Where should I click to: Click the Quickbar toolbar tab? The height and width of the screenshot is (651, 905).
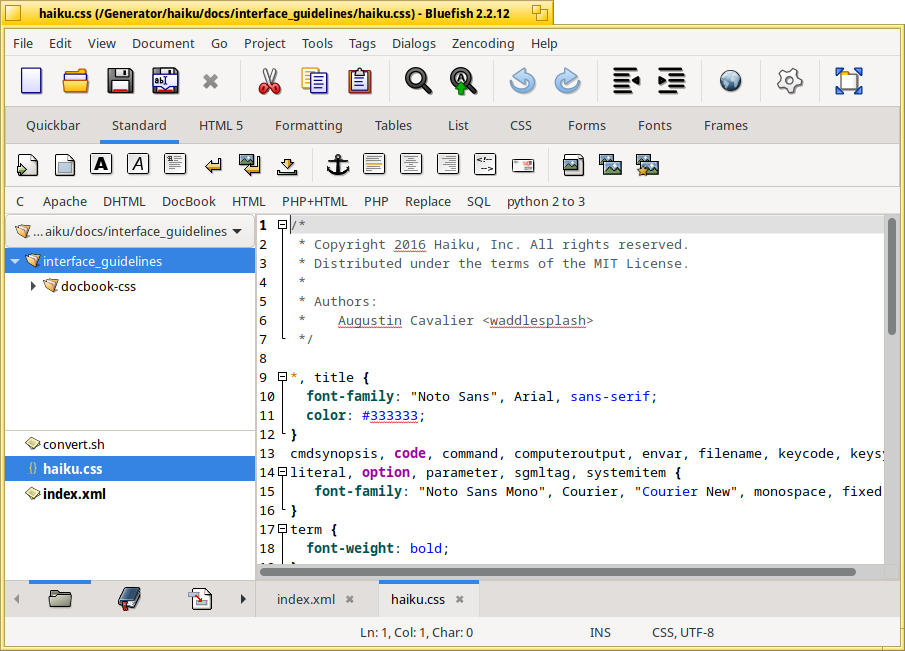tap(53, 126)
